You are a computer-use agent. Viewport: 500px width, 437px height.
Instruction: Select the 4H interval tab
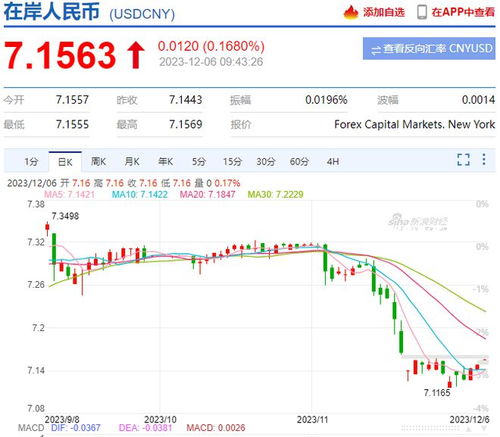[333, 162]
